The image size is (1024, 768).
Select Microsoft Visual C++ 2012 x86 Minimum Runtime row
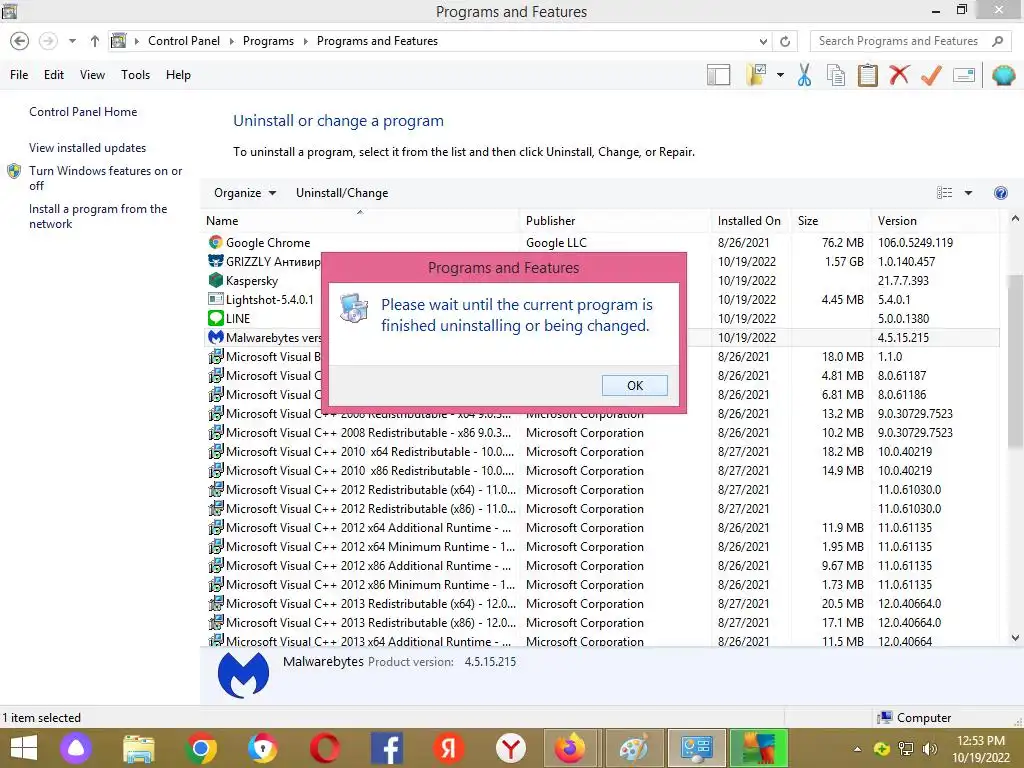[x=603, y=584]
